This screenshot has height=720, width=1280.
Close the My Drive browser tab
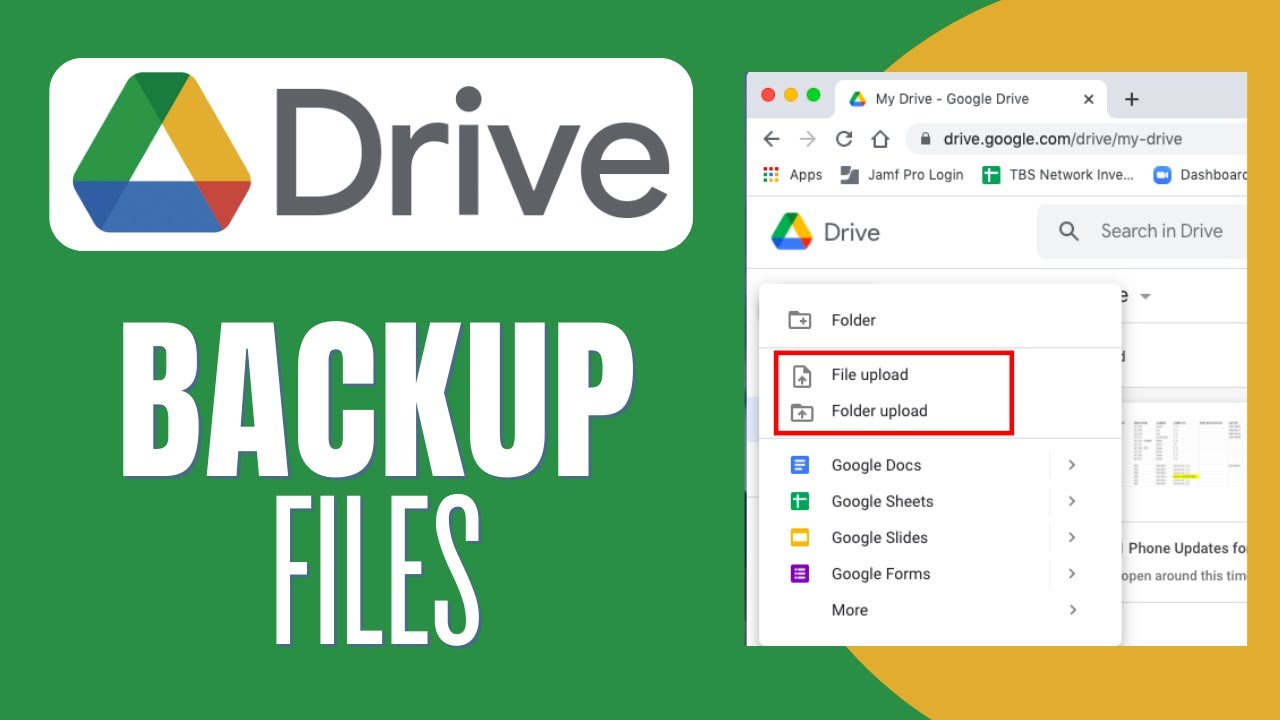click(1089, 99)
